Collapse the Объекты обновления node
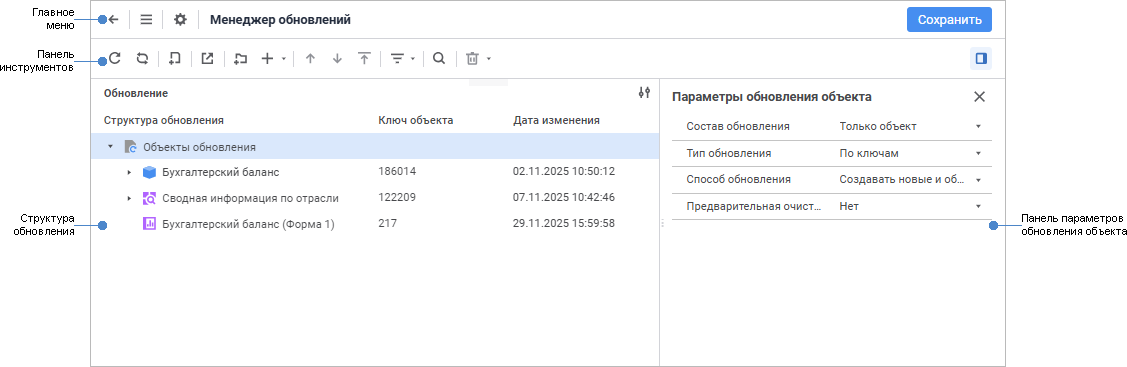1127x367 pixels. tap(110, 147)
